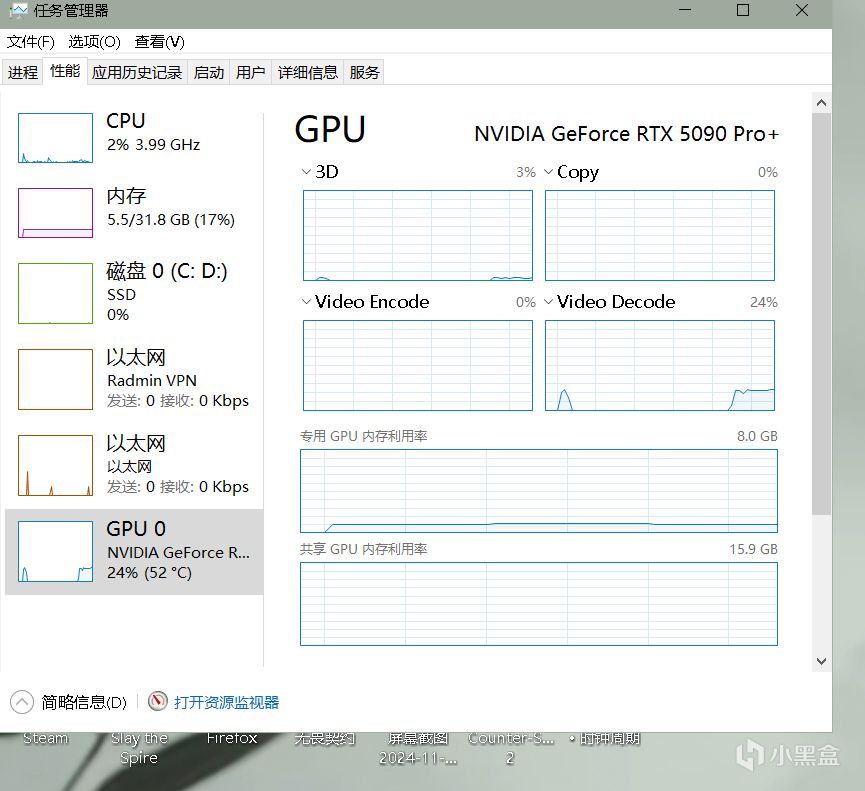This screenshot has height=791, width=865.
Task: Open the Counter-Strike 2 desktop shortcut
Action: point(511,748)
